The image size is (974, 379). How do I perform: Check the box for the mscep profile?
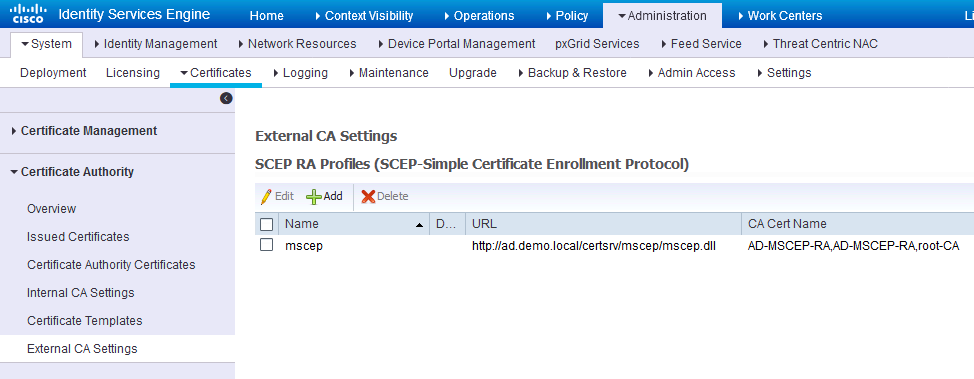[266, 245]
